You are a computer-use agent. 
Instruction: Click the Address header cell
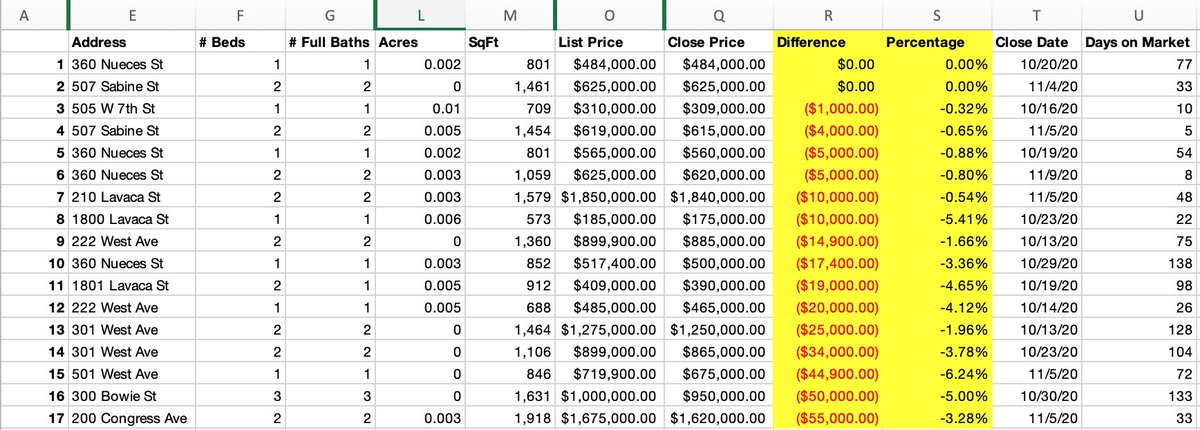132,42
